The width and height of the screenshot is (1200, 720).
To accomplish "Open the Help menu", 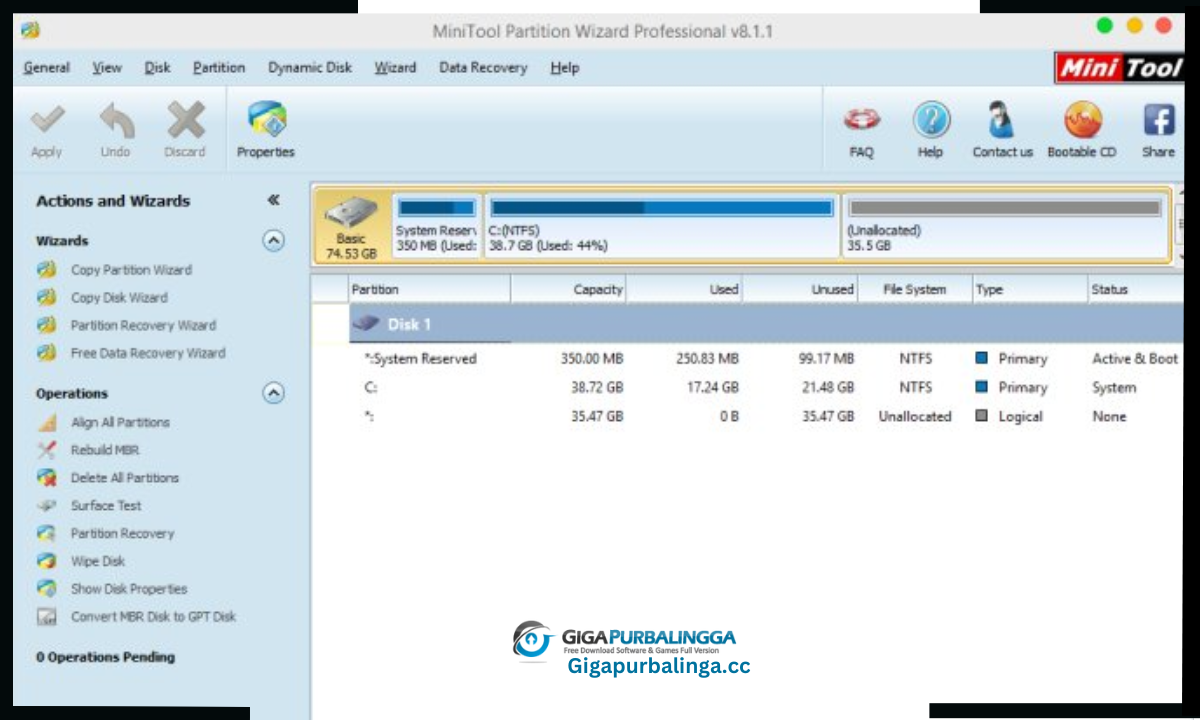I will [x=564, y=68].
